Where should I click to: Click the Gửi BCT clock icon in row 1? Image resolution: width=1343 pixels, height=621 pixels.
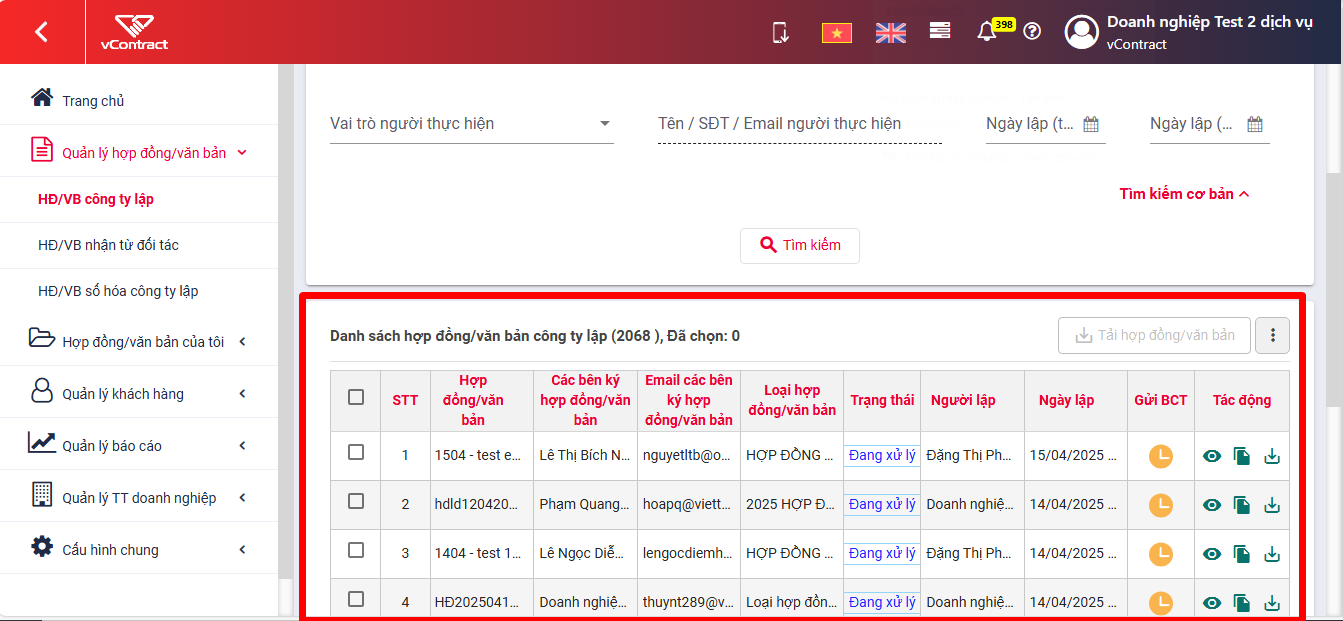tap(1160, 456)
